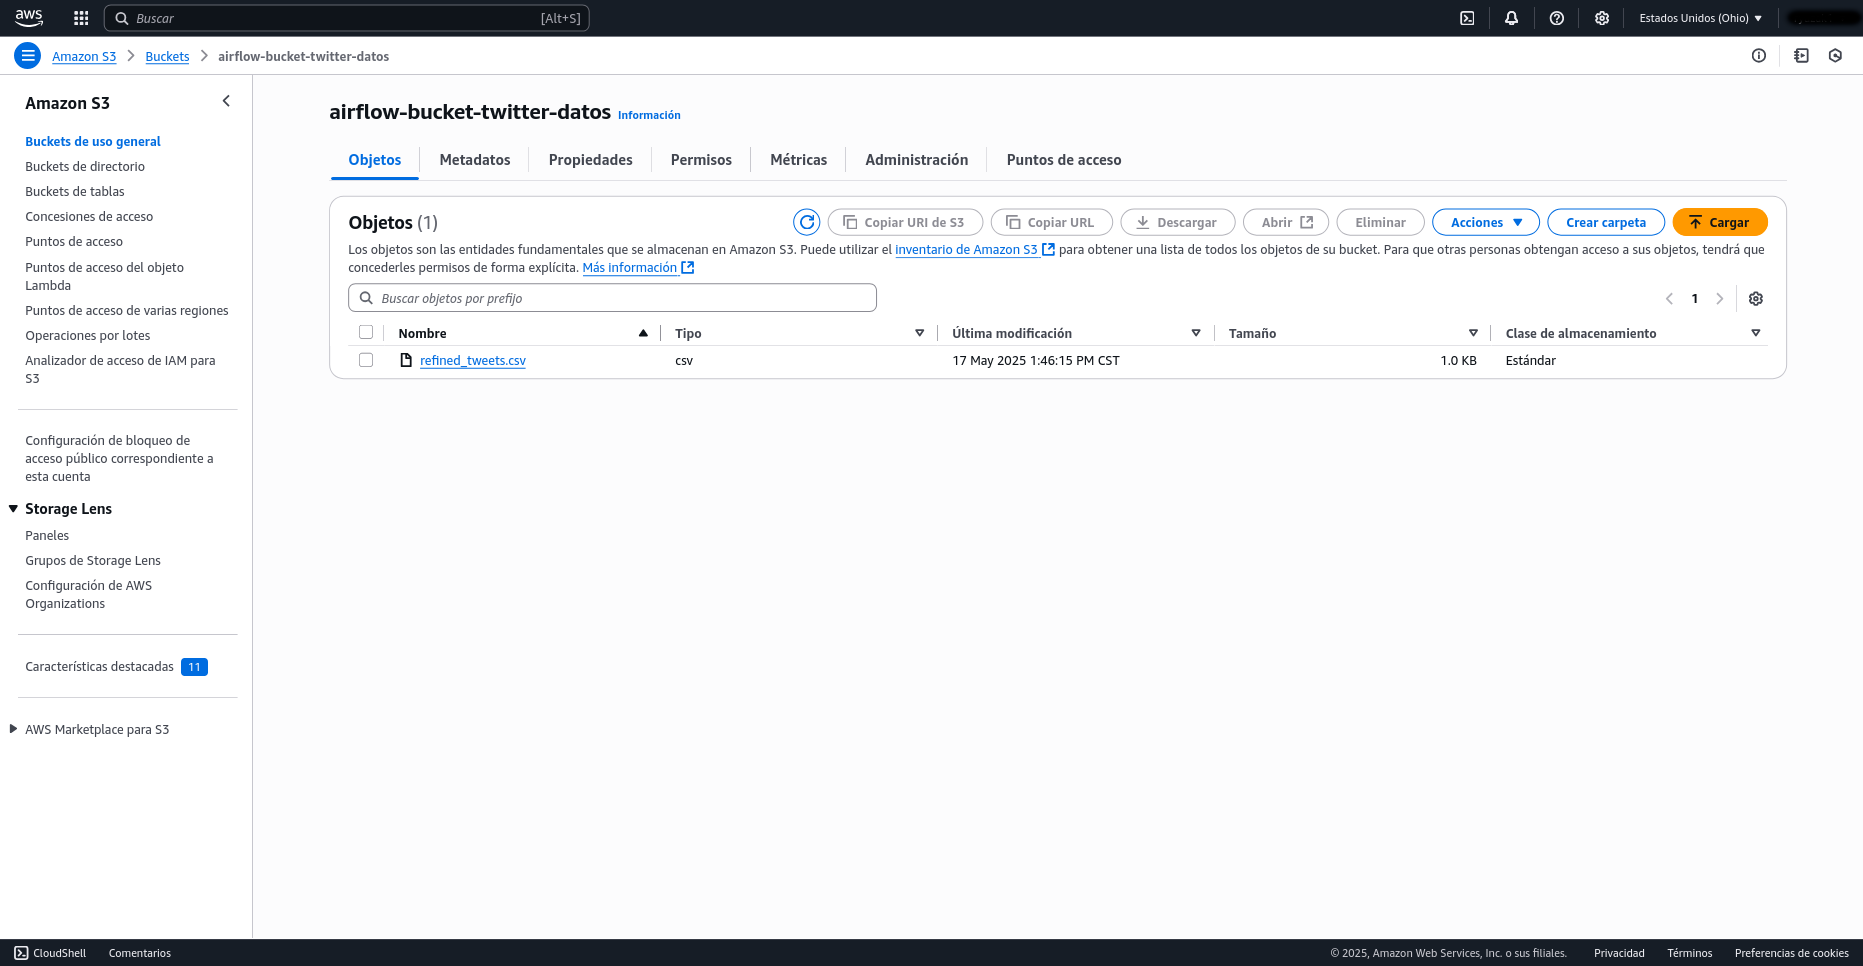The image size is (1863, 966).
Task: Switch to the Objetos tab
Action: 374,160
